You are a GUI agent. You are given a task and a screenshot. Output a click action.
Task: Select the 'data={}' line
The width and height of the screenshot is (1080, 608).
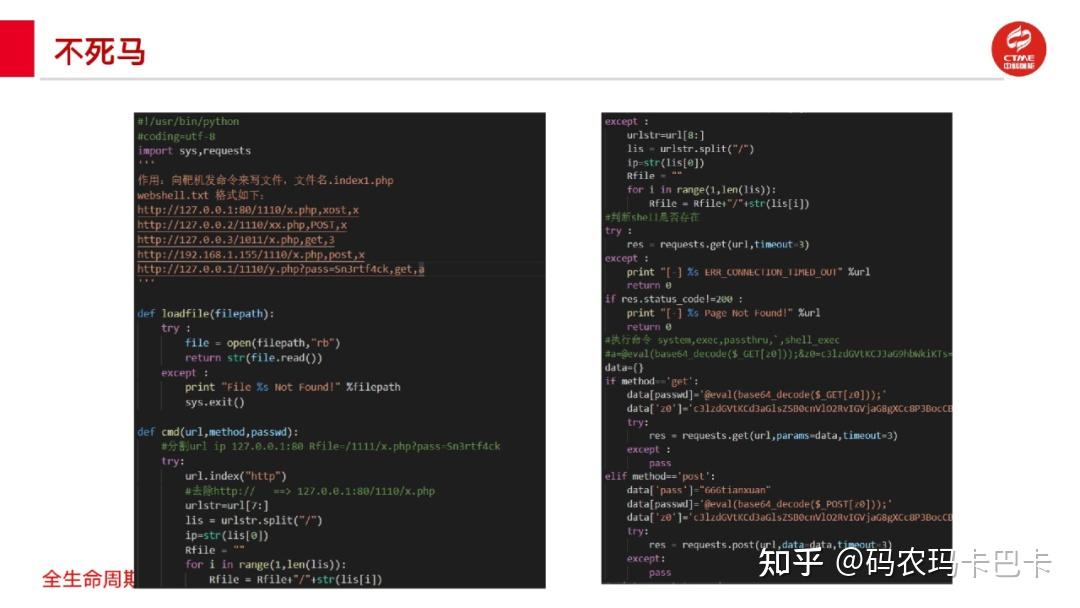pyautogui.click(x=624, y=368)
